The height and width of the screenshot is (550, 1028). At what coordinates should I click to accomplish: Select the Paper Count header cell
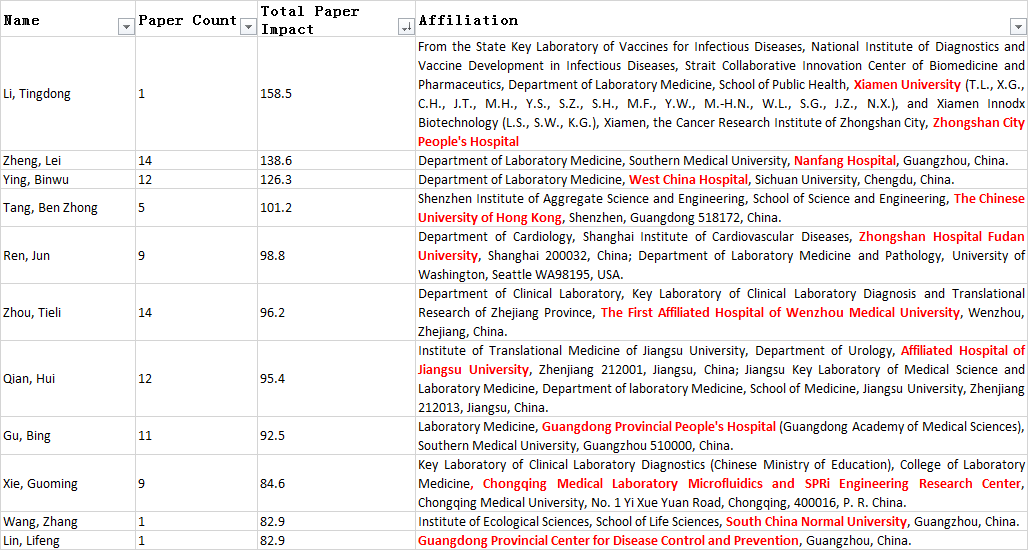[x=197, y=18]
